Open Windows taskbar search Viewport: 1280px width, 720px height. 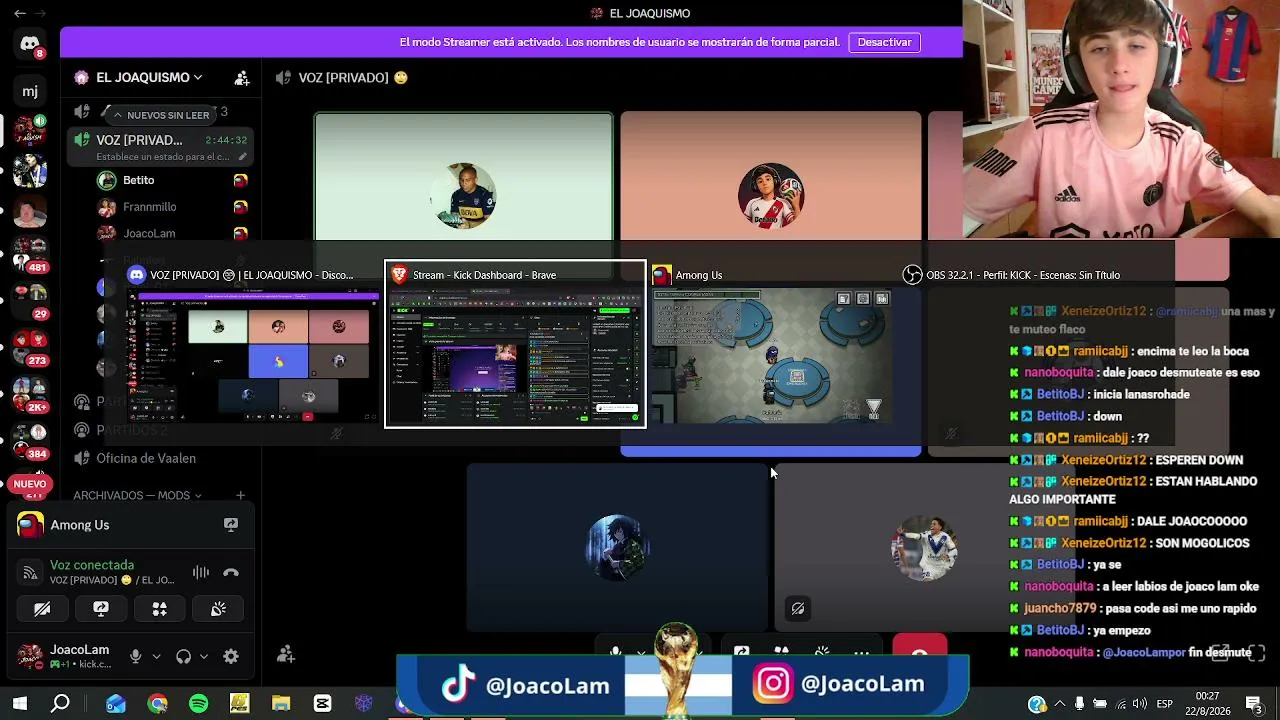(x=61, y=704)
